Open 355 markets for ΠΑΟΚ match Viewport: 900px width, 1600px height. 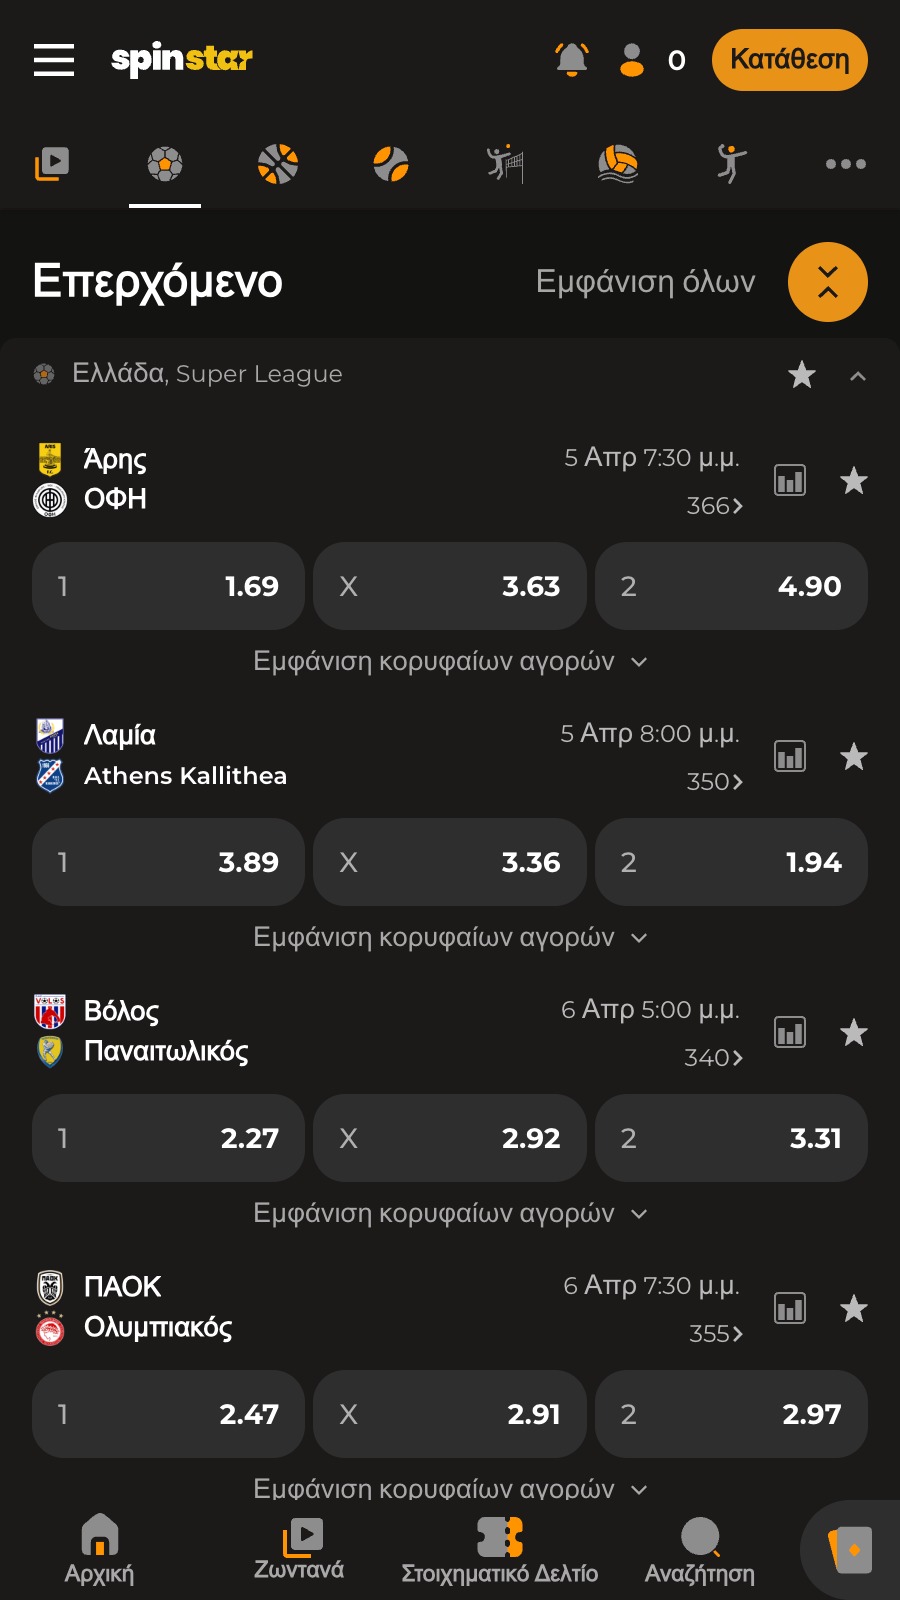[716, 1333]
